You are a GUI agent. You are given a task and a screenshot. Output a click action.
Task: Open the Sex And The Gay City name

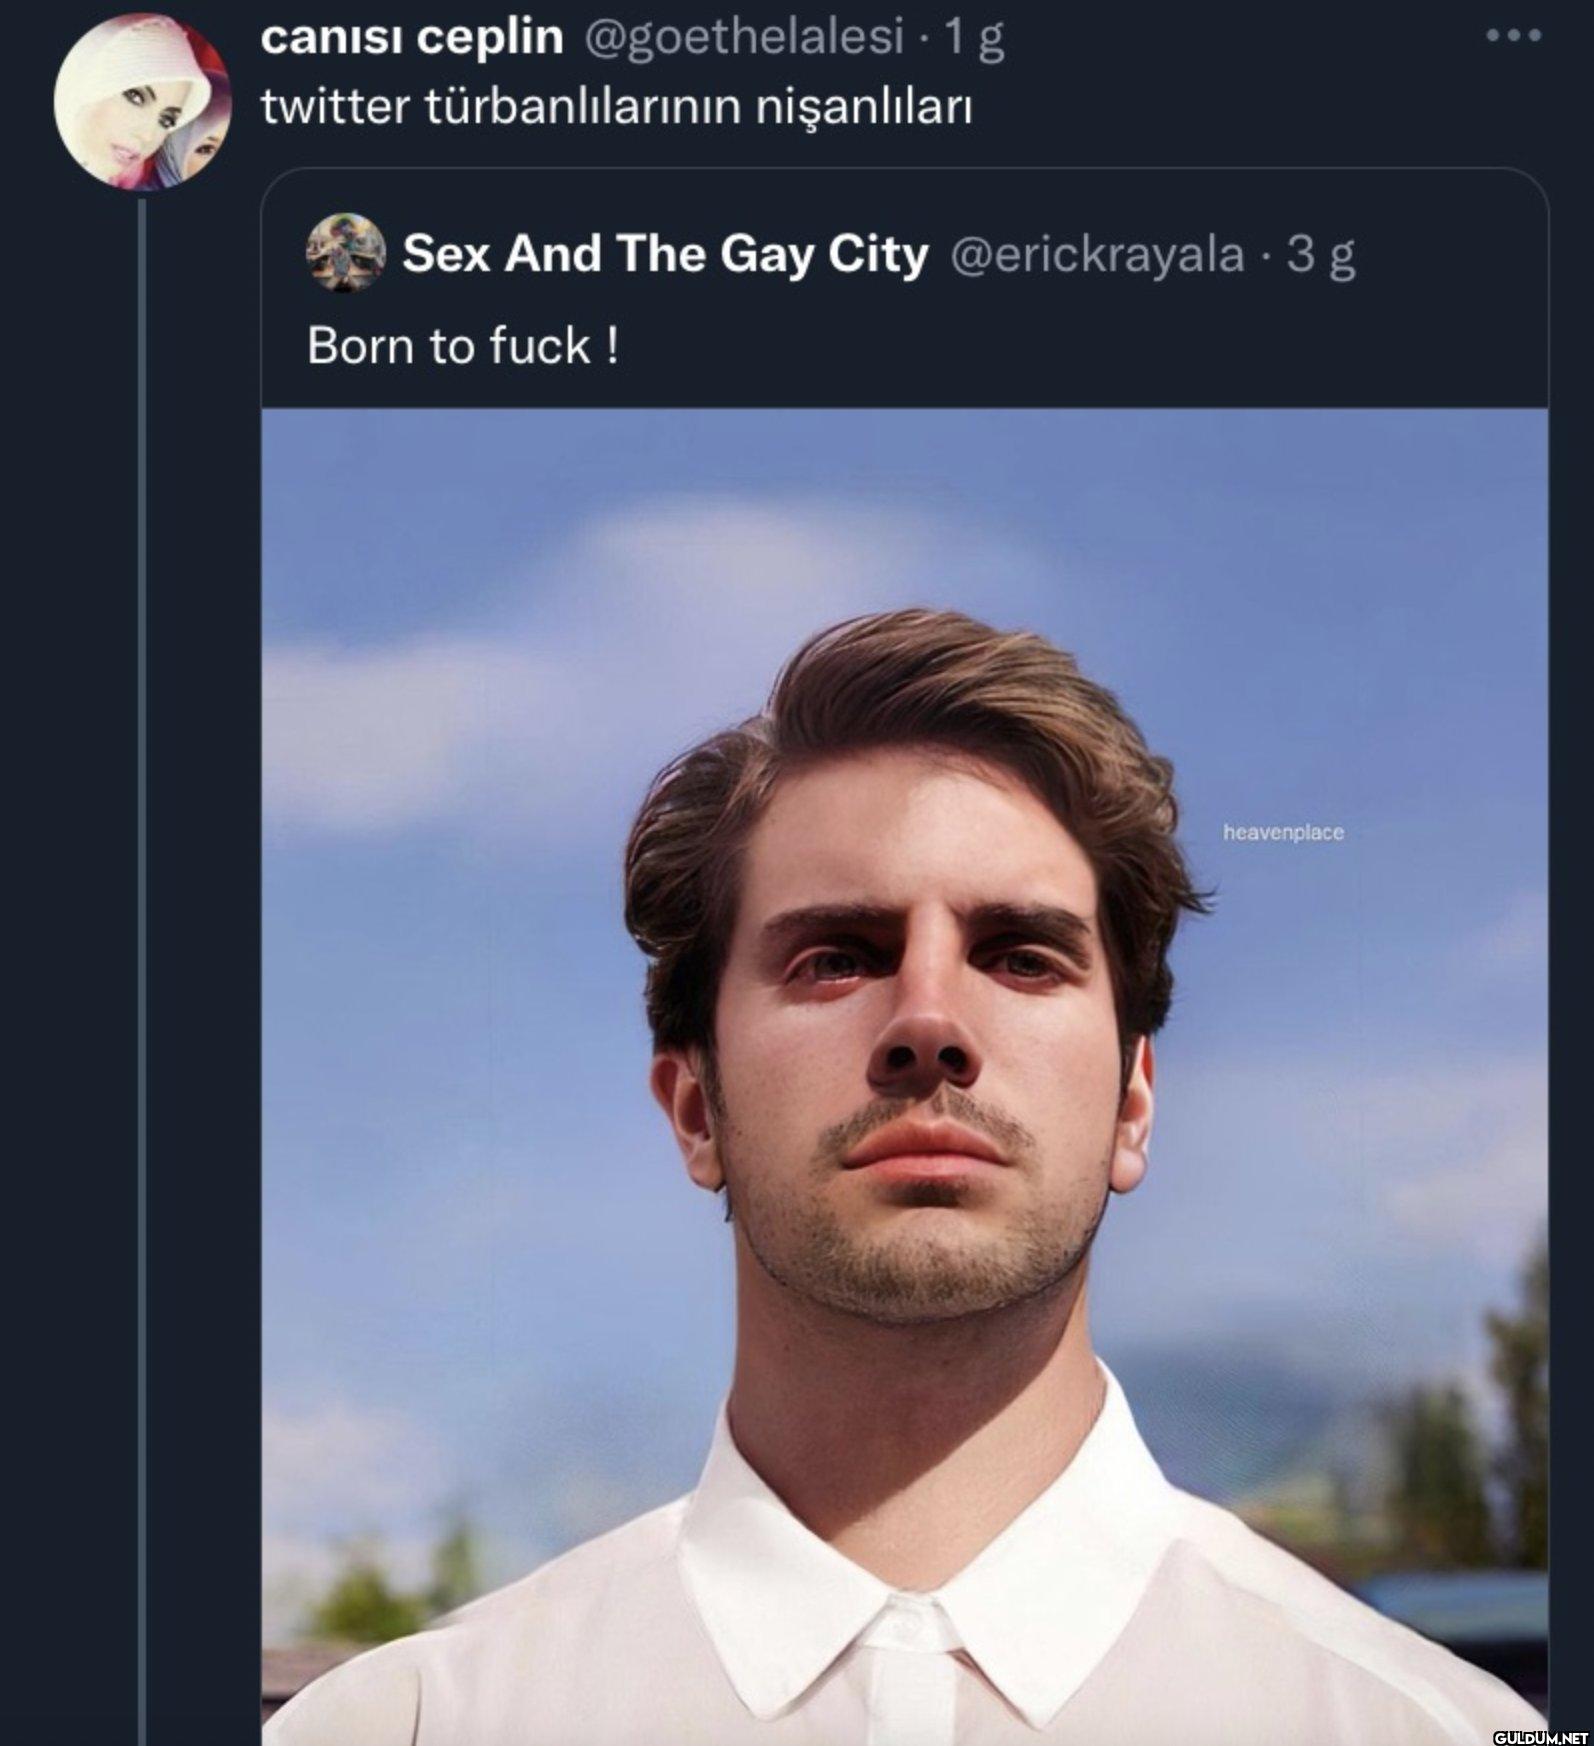click(665, 254)
